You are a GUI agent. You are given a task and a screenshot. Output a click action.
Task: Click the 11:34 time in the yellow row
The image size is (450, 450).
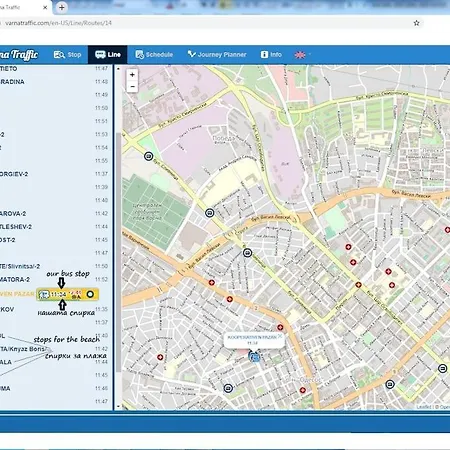tap(58, 294)
